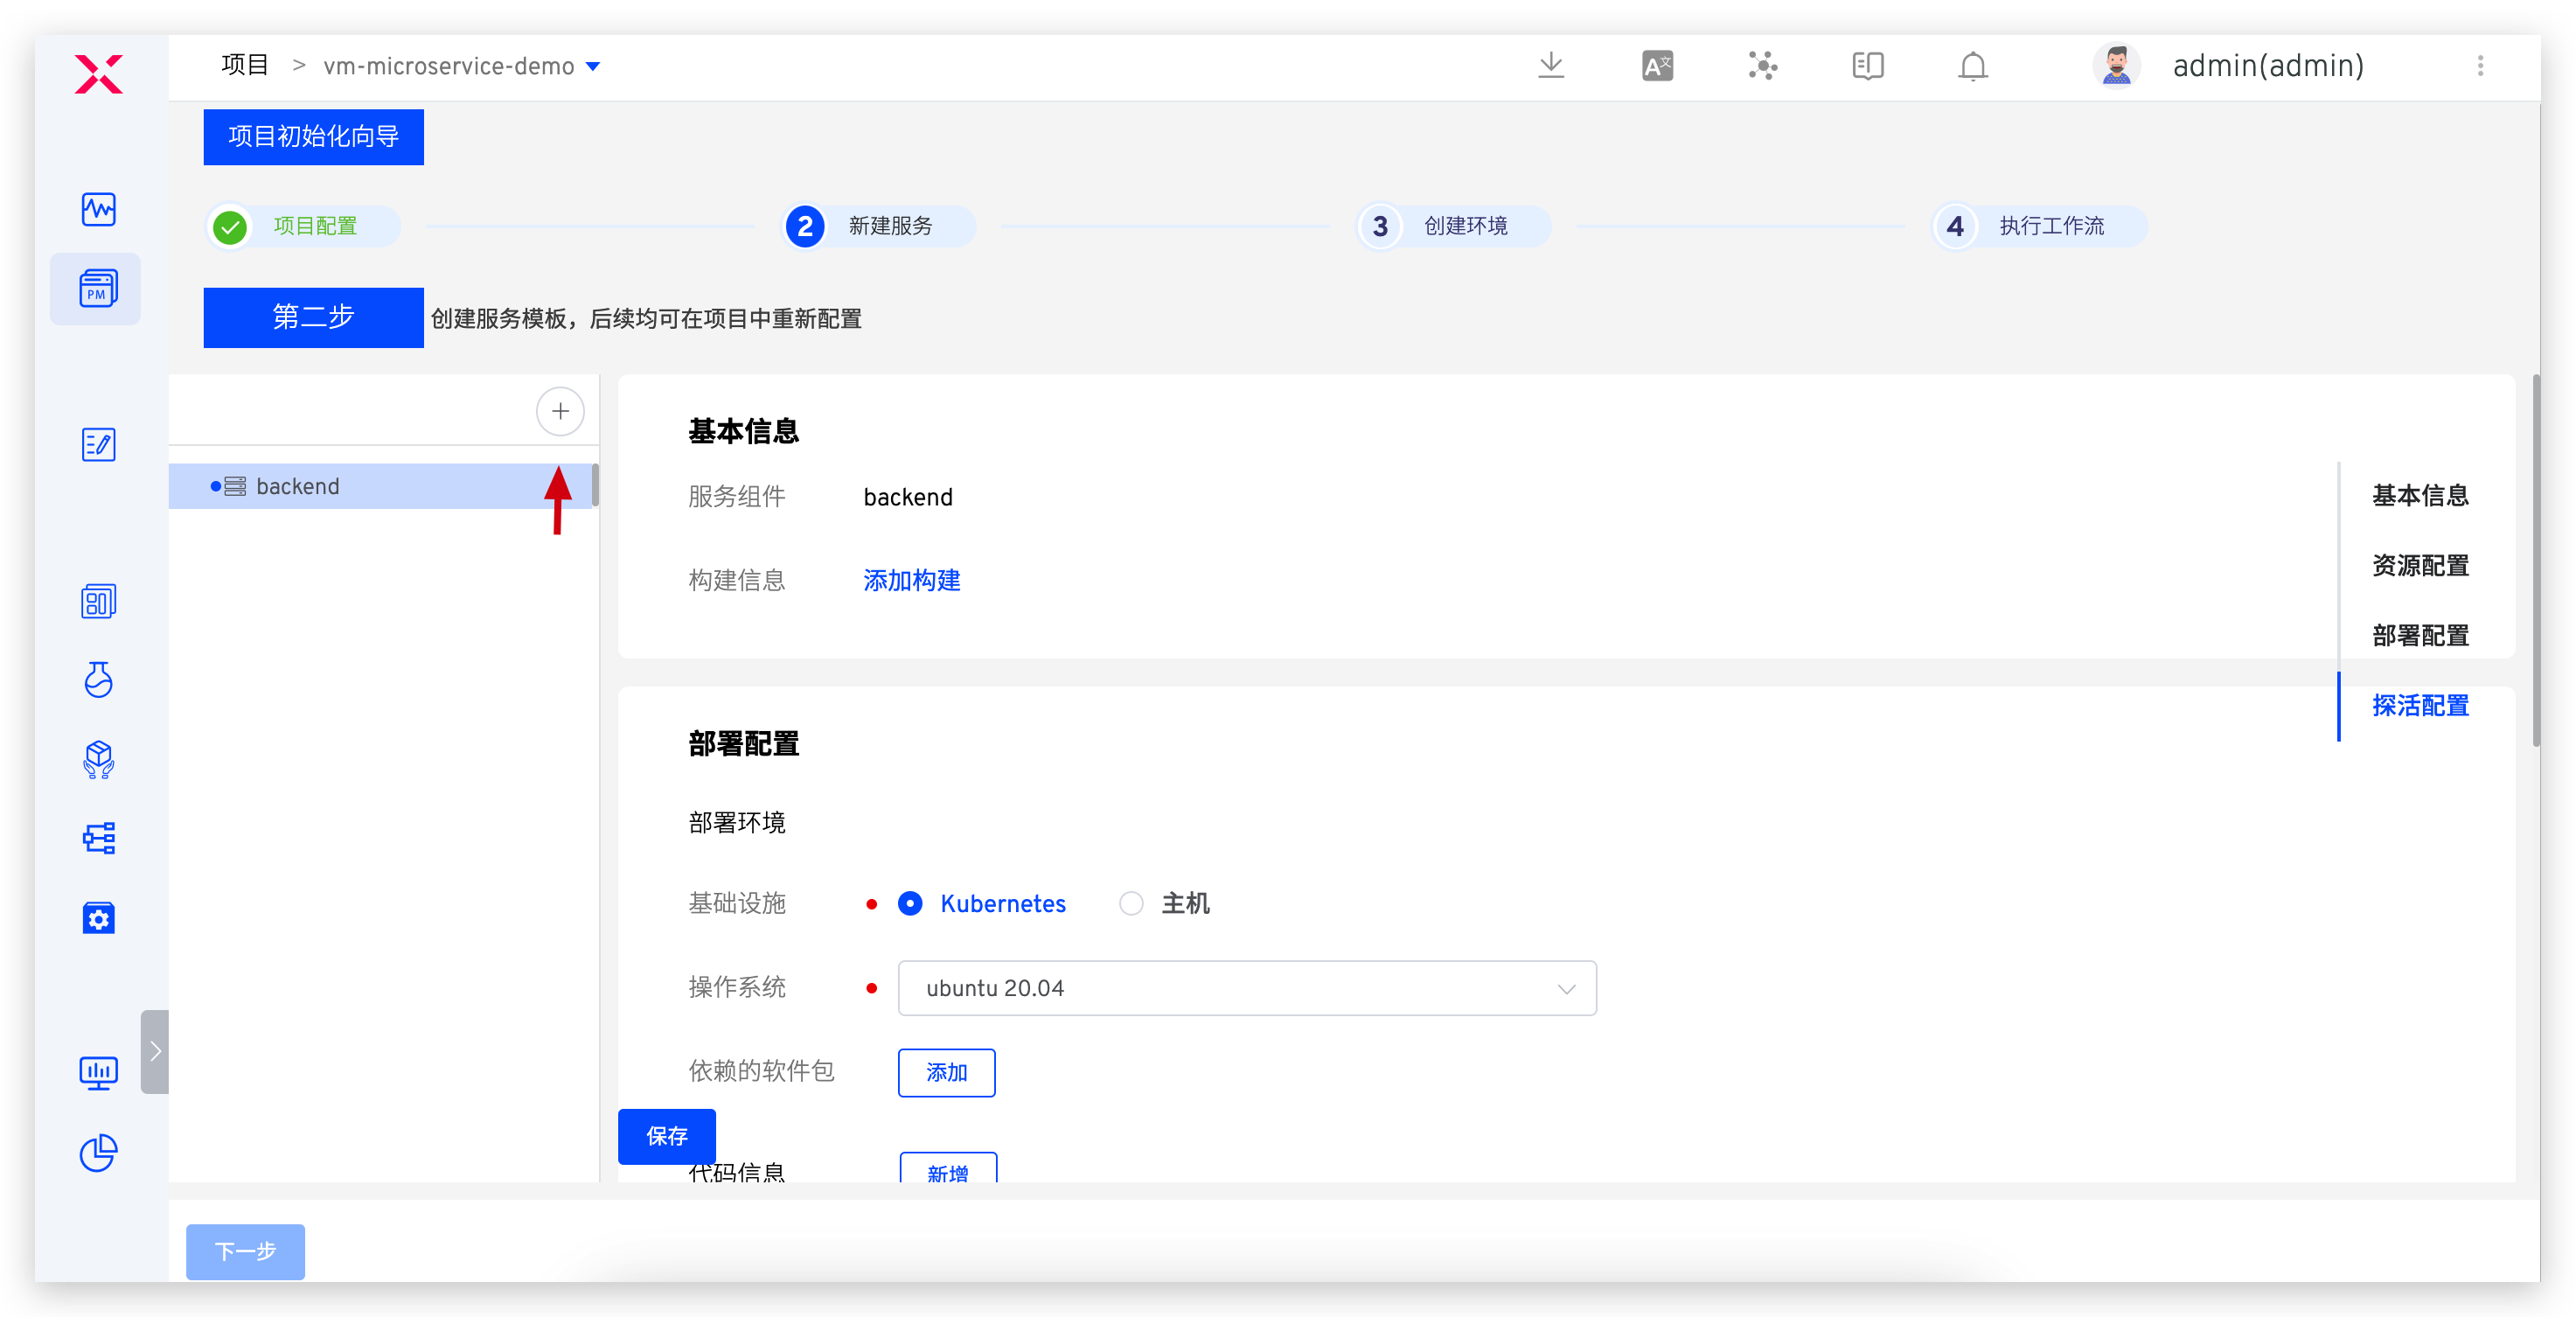Click the notification bell icon
The image size is (2576, 1317).
[1972, 66]
